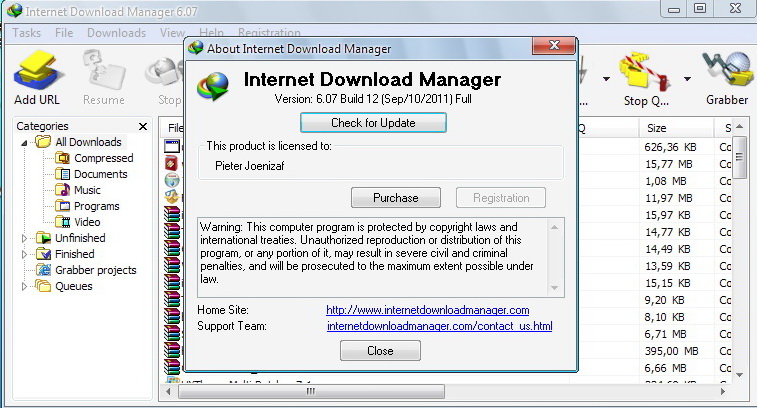
Task: Click file icon in 15,77 MB row
Action: 172,163
